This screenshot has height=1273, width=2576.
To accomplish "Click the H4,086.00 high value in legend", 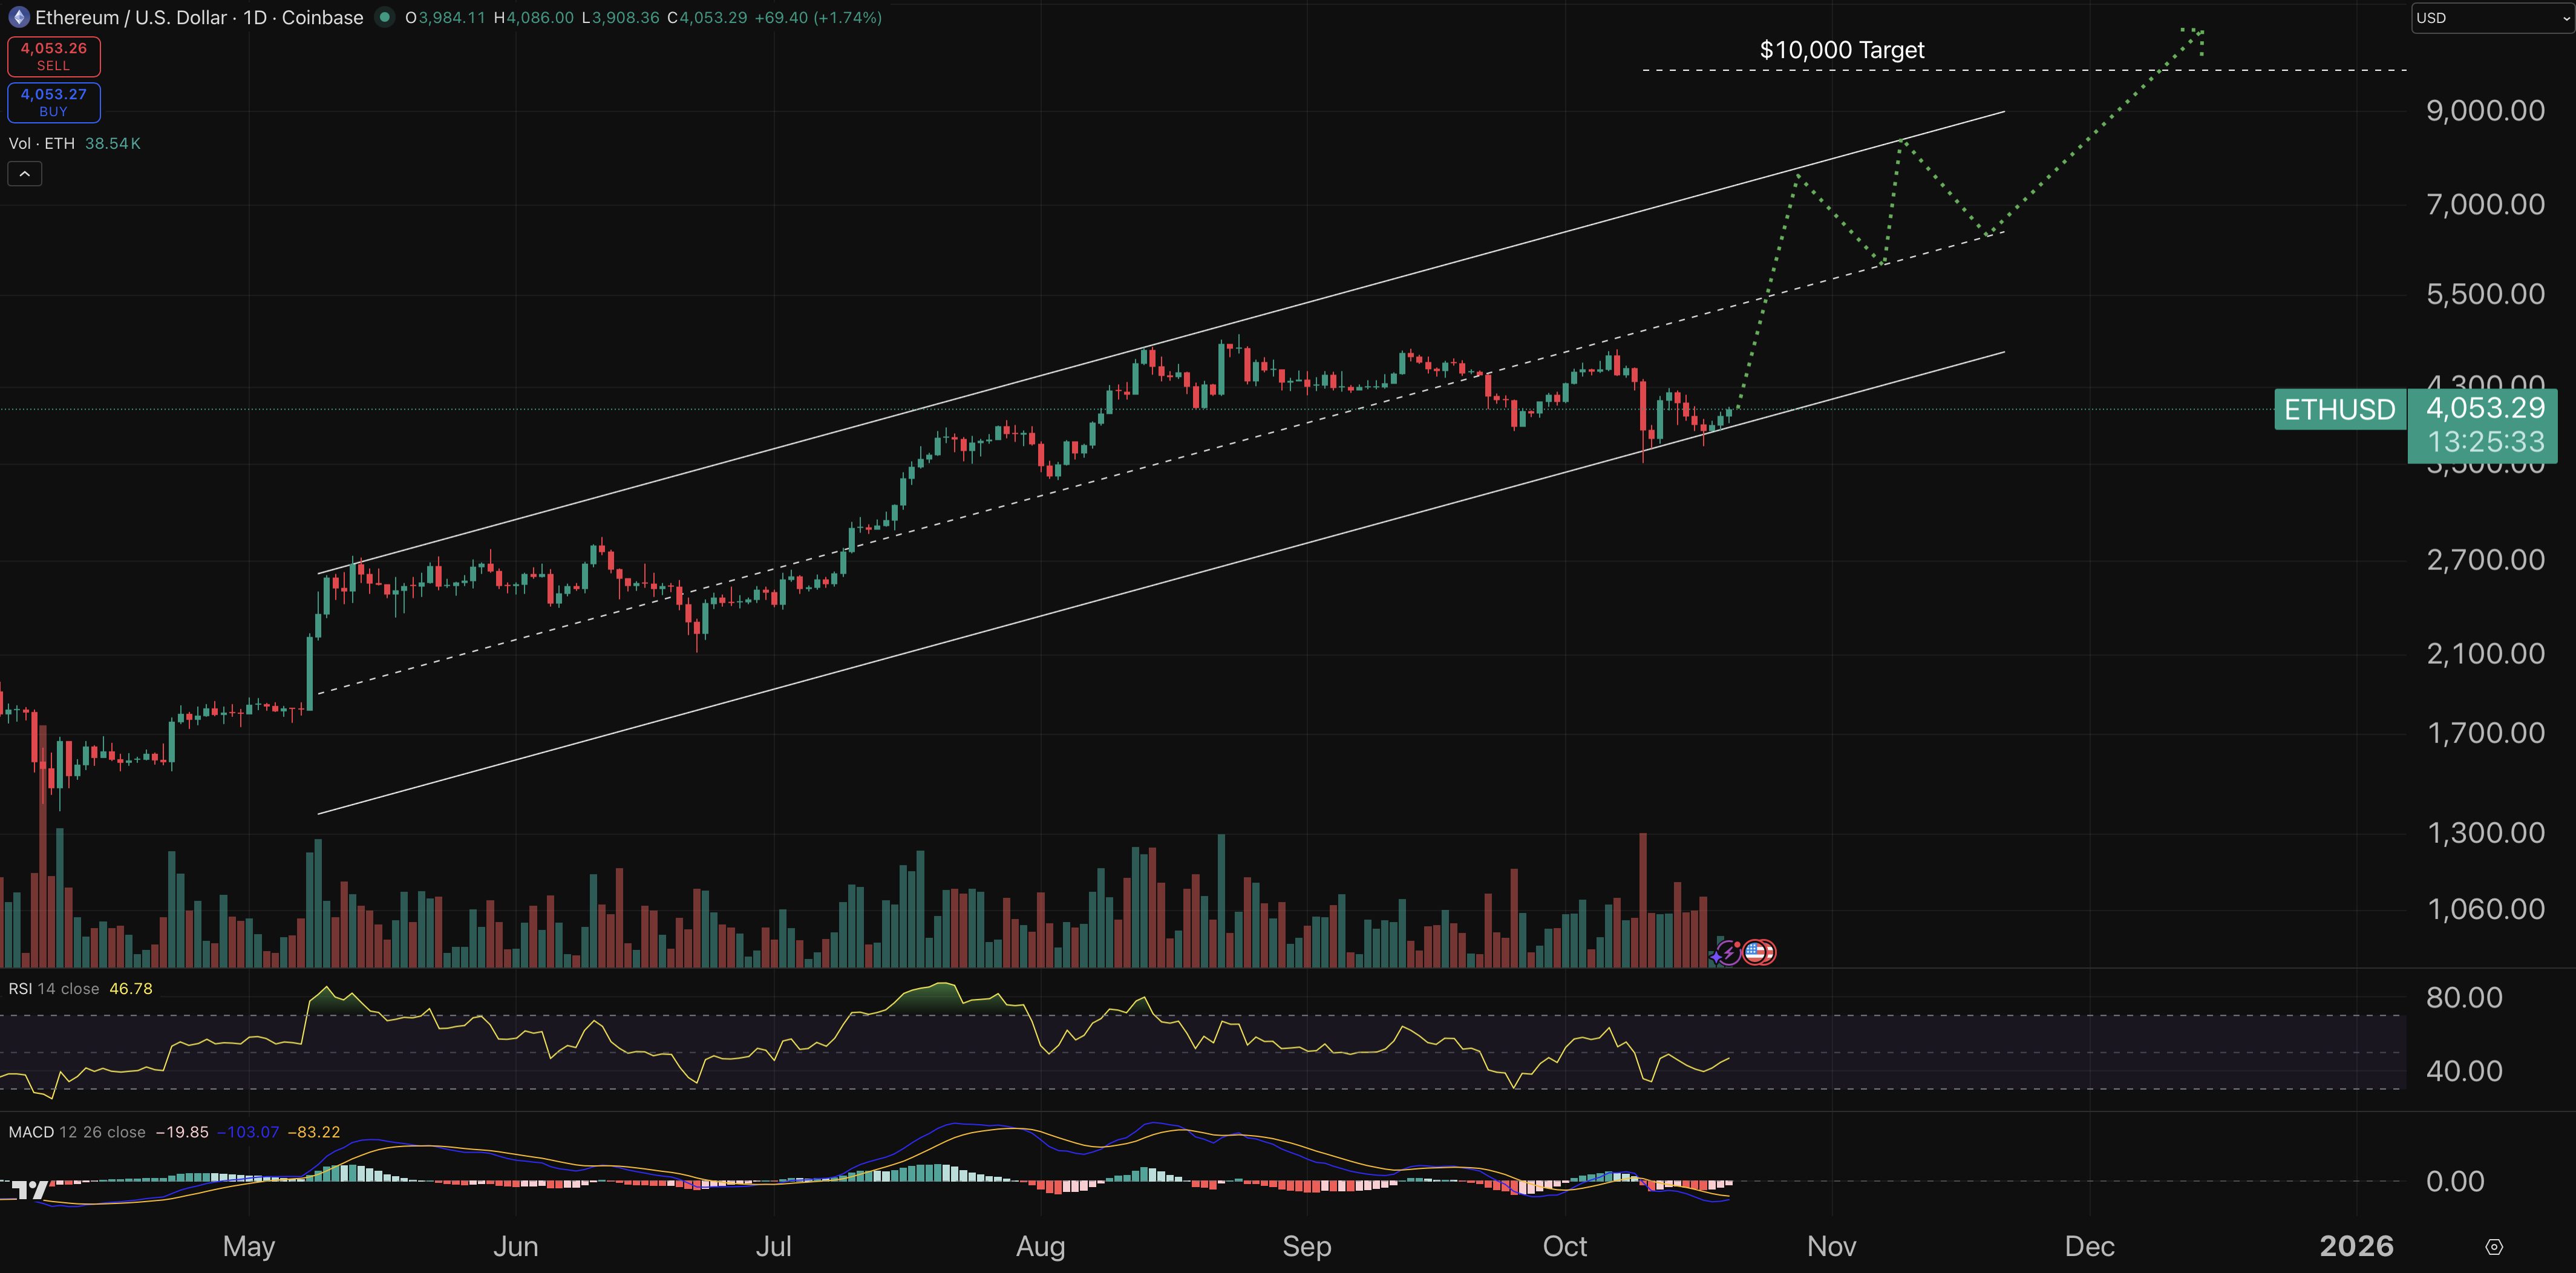I will tap(535, 17).
